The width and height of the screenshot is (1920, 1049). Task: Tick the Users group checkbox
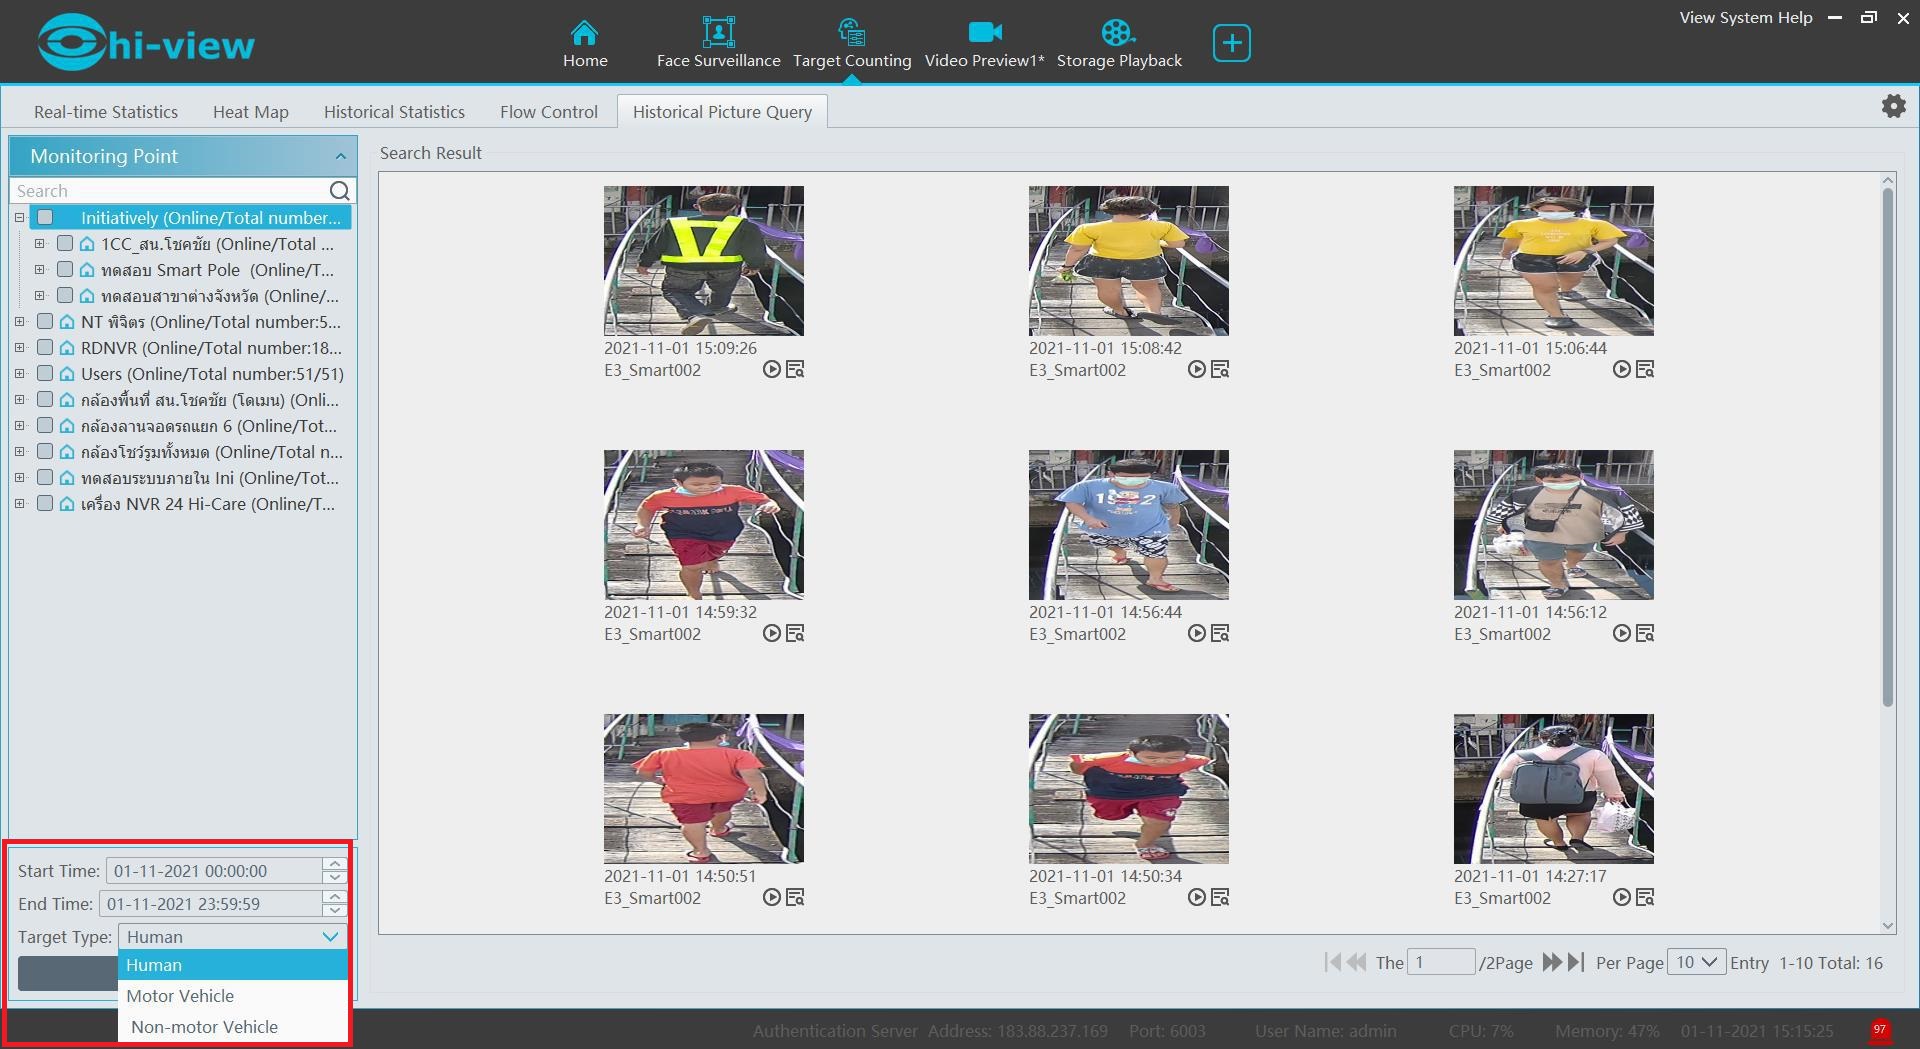45,374
